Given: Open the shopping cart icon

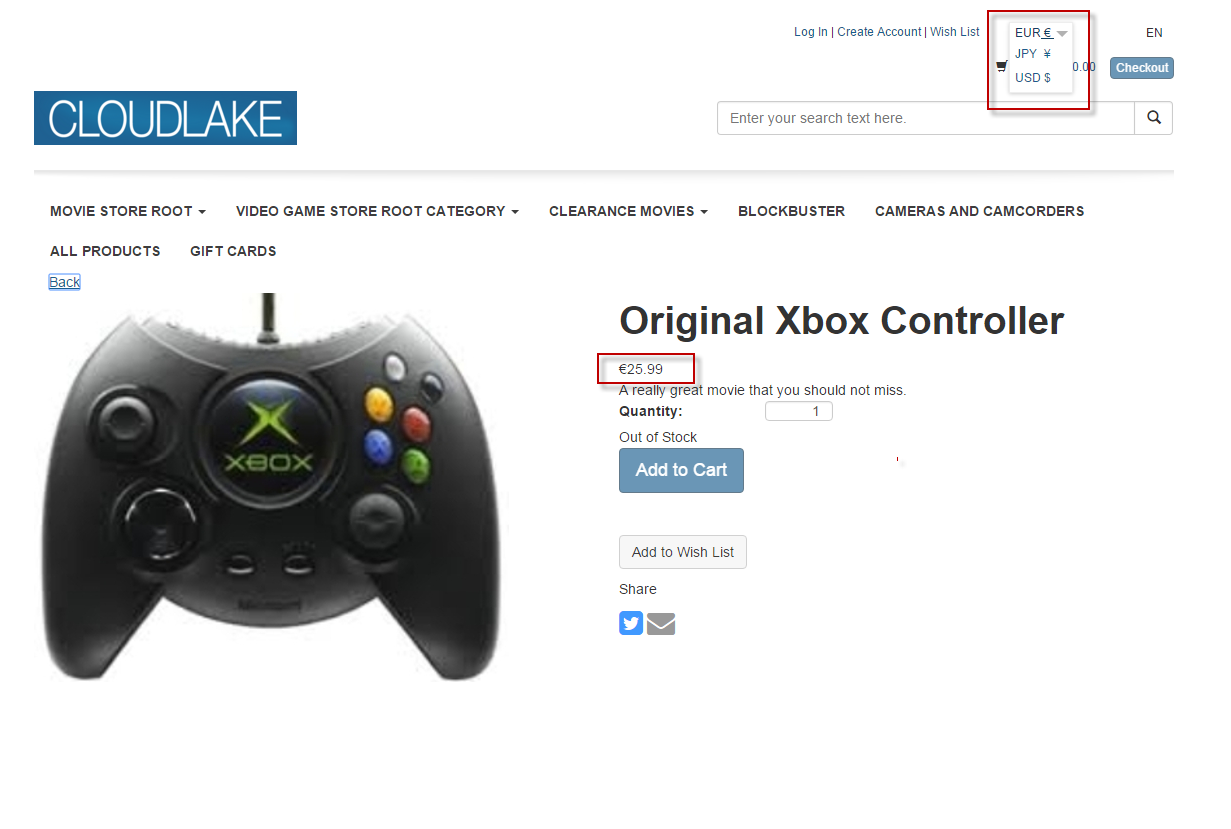Looking at the screenshot, I should (x=1001, y=67).
